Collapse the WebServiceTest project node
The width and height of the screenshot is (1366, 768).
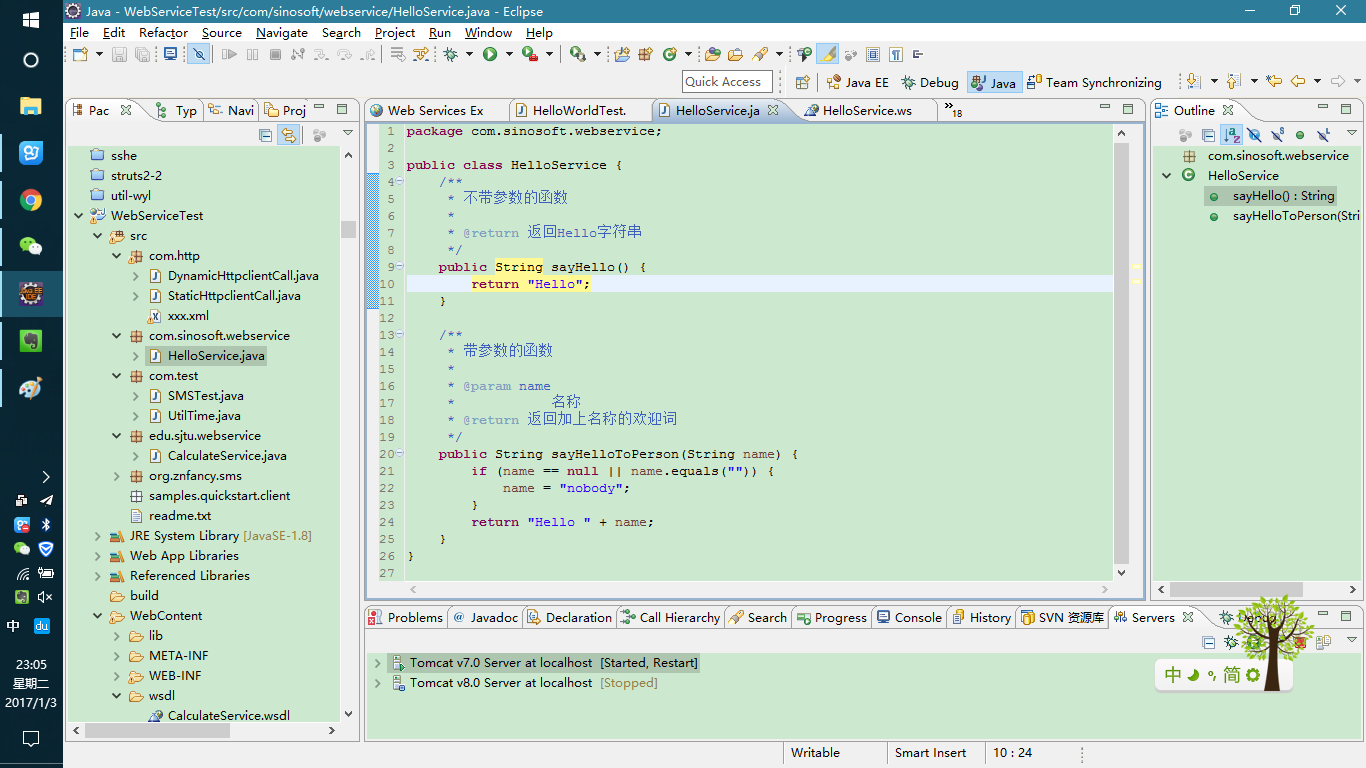(x=78, y=215)
